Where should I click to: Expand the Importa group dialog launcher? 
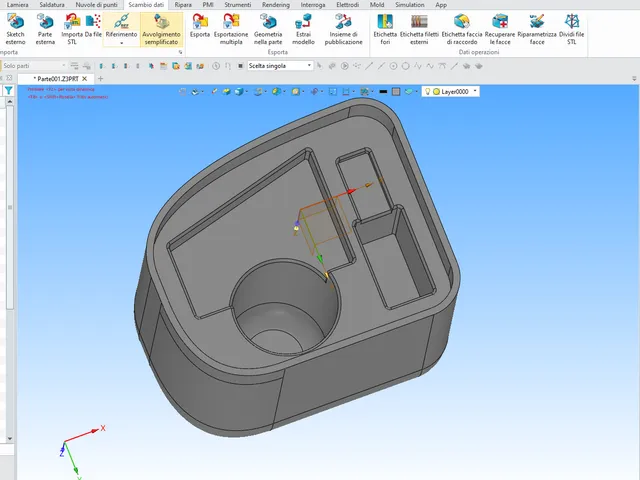180,52
